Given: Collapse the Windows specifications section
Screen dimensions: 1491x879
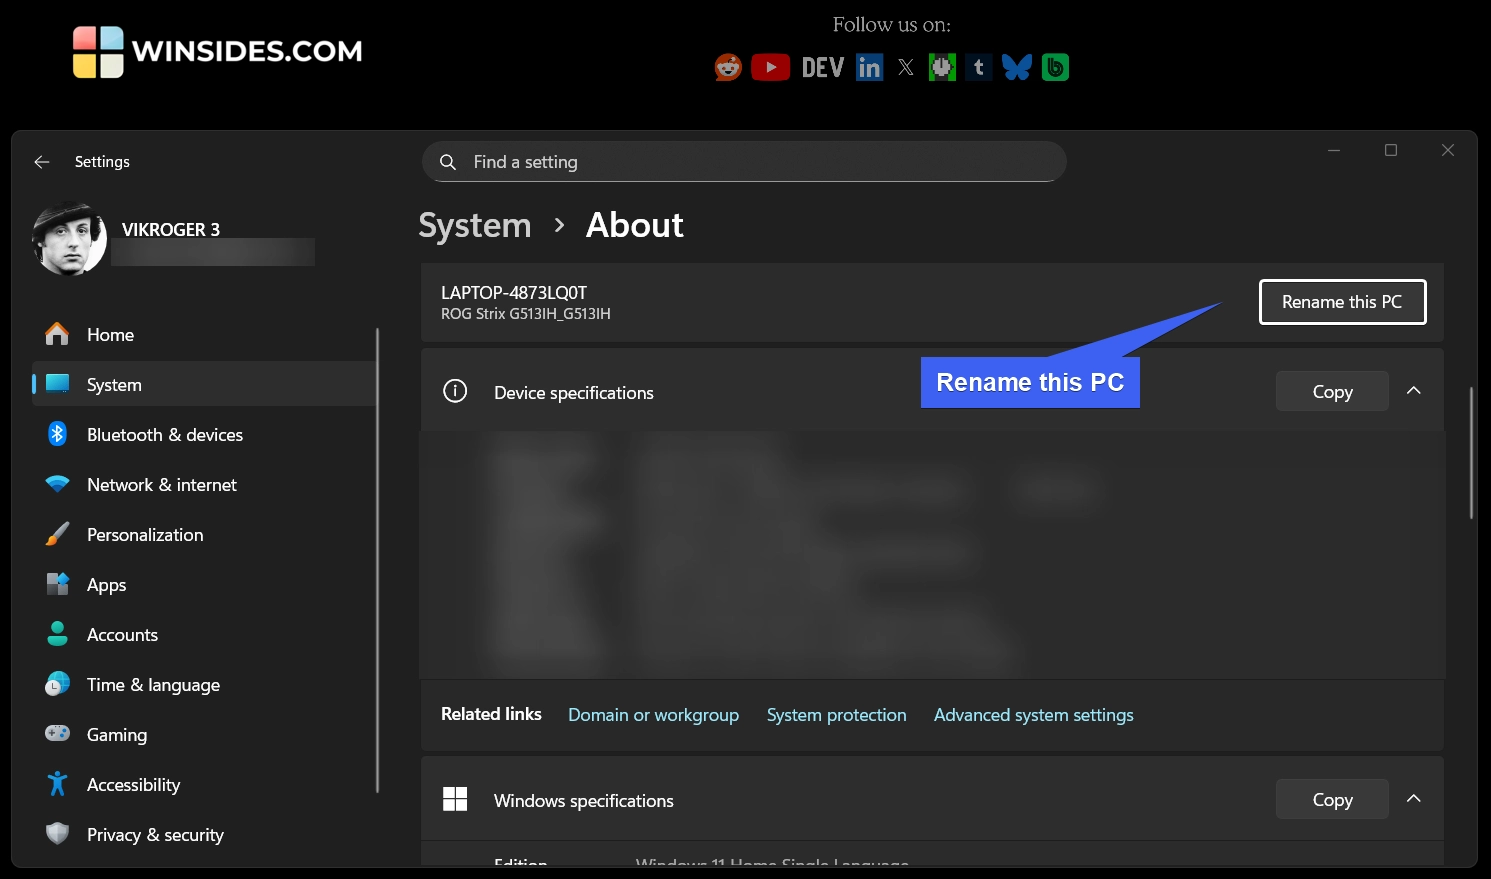Looking at the screenshot, I should point(1413,799).
